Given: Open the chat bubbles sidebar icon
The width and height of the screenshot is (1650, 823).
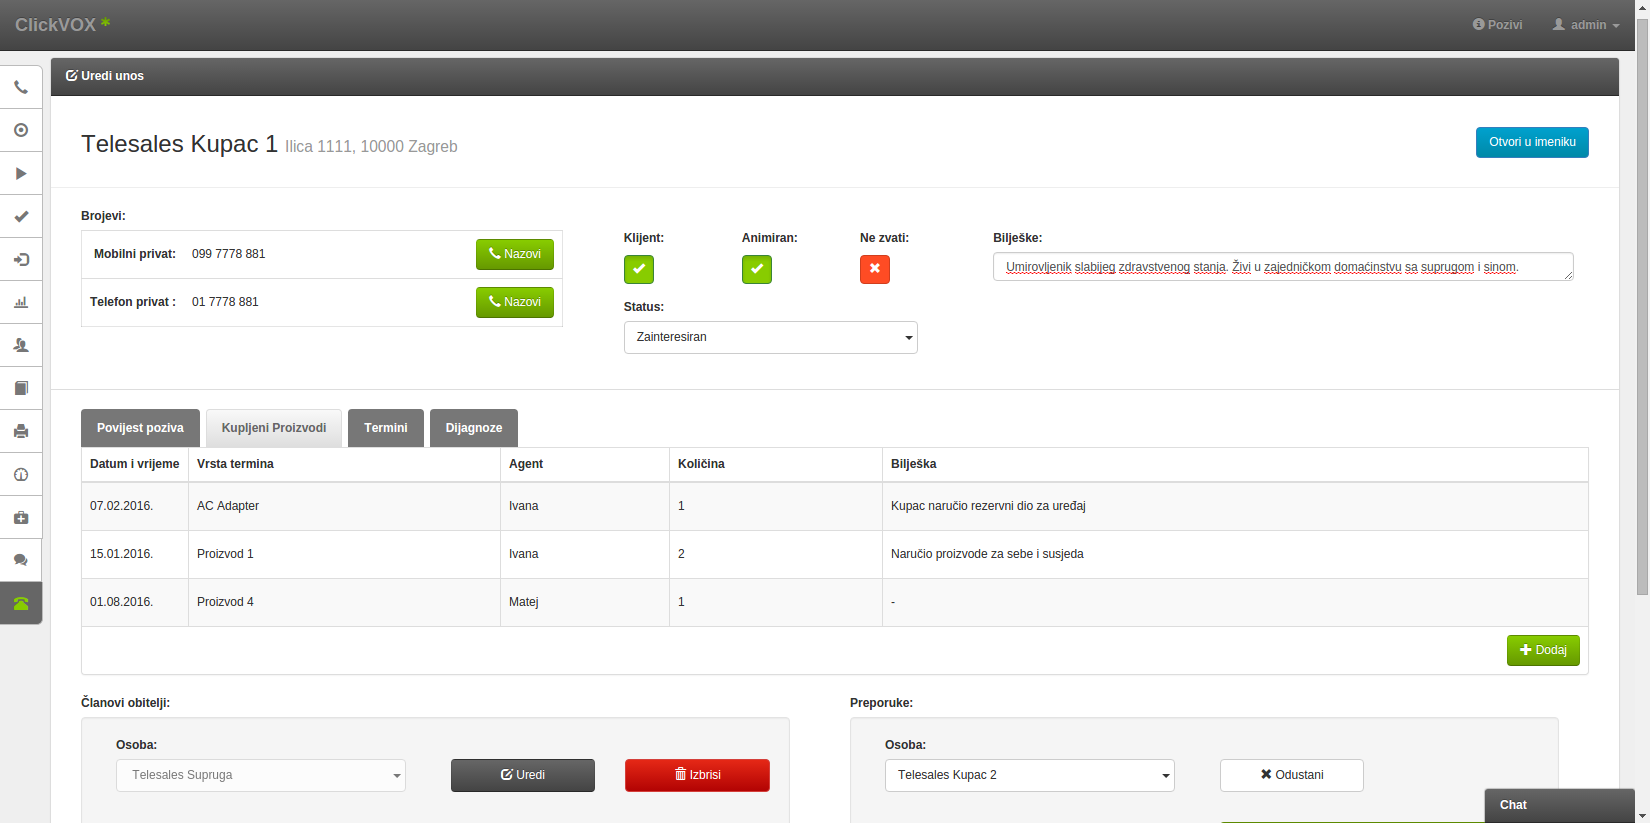Looking at the screenshot, I should point(21,561).
